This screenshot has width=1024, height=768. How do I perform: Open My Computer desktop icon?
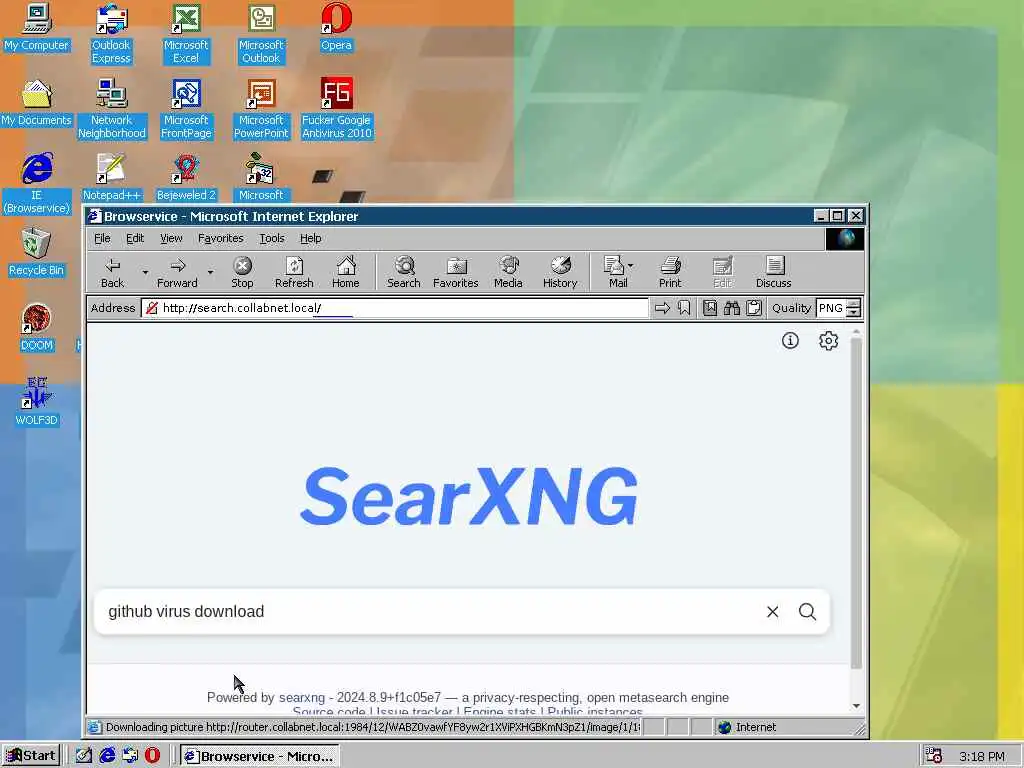tap(36, 27)
